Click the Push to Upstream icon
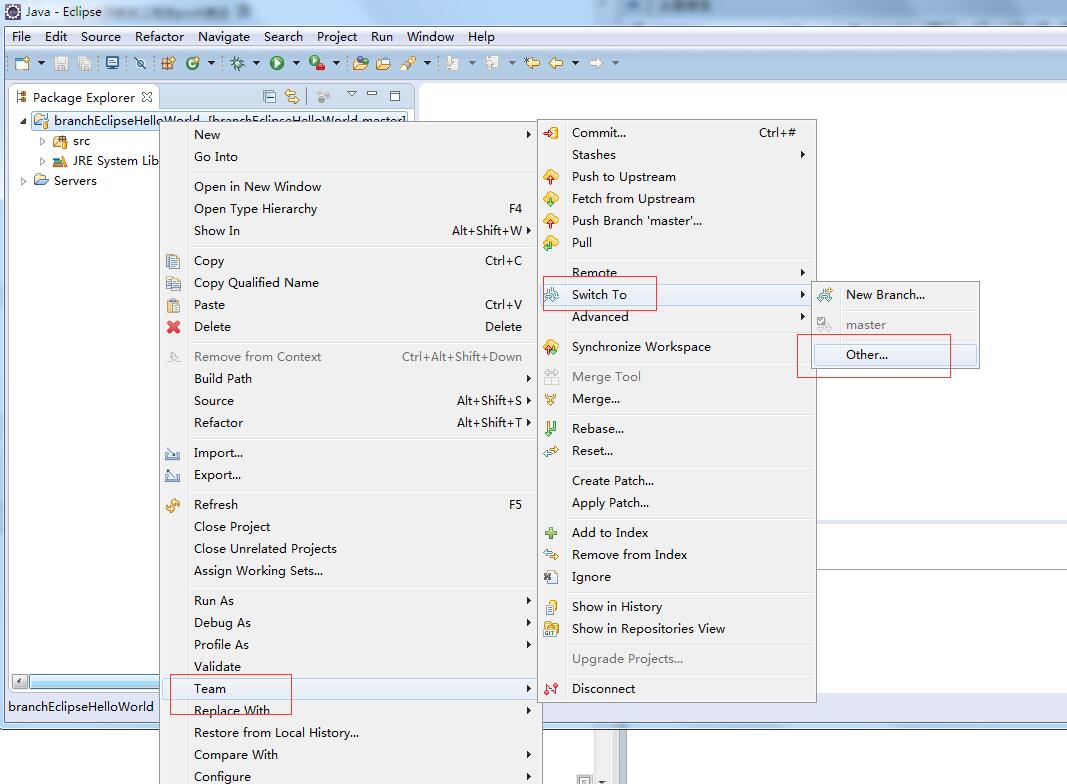 [x=551, y=177]
